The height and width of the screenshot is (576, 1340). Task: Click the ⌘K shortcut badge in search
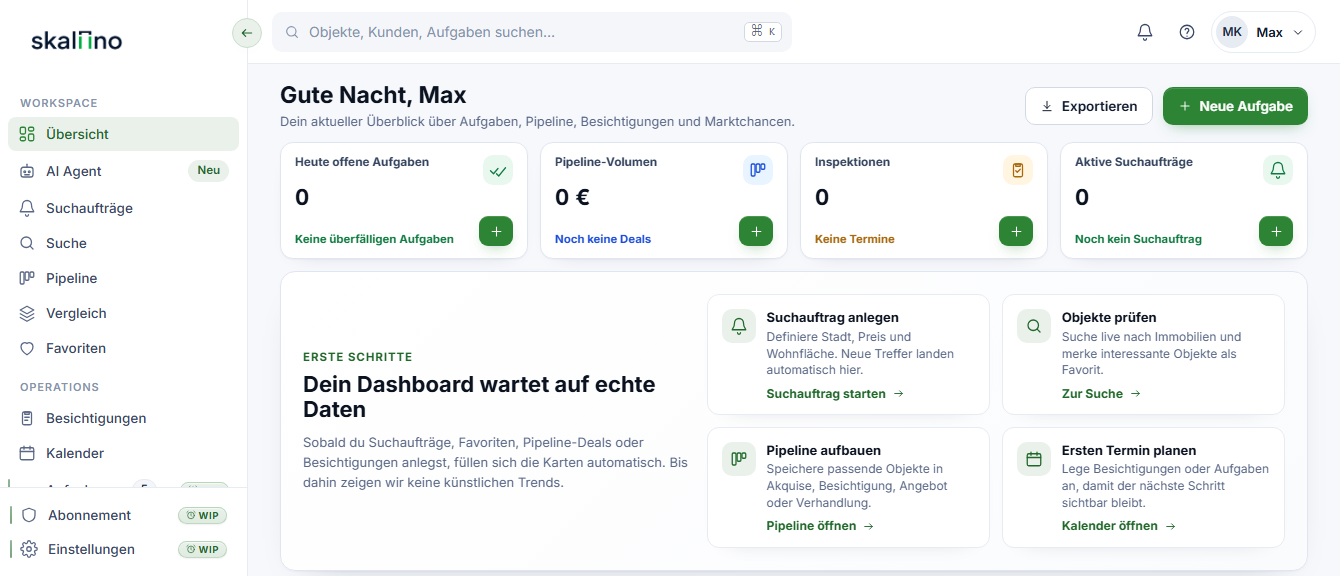point(762,32)
